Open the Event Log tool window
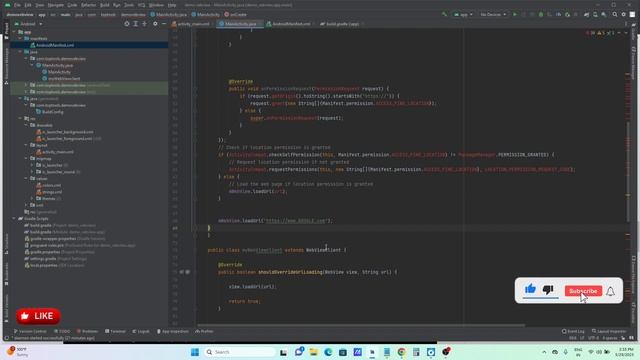 [573, 331]
